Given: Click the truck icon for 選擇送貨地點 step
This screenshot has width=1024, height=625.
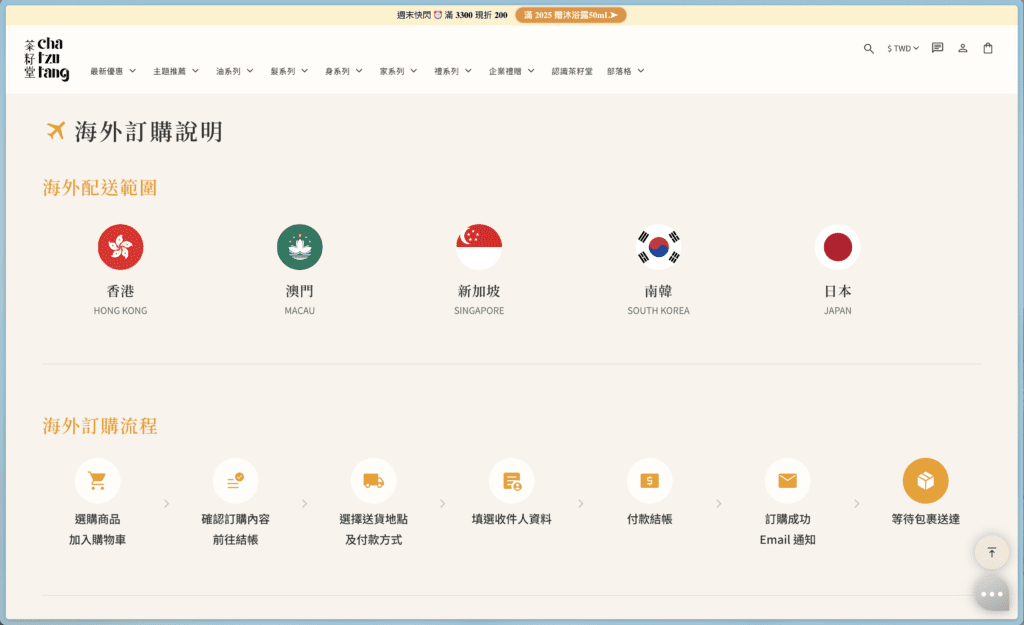Looking at the screenshot, I should (374, 480).
